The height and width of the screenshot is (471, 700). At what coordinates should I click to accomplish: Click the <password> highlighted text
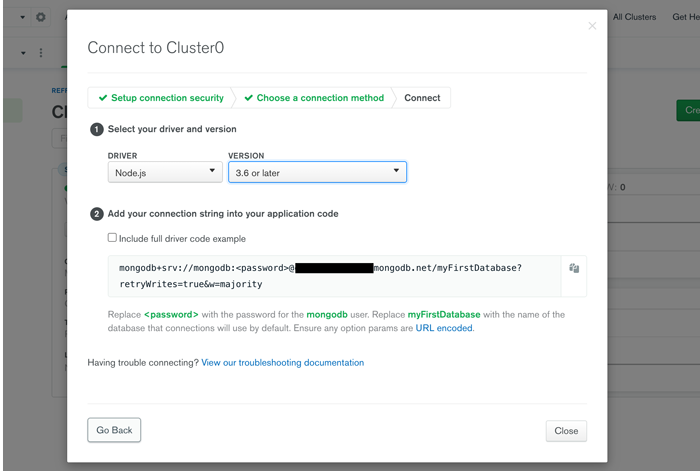(171, 315)
